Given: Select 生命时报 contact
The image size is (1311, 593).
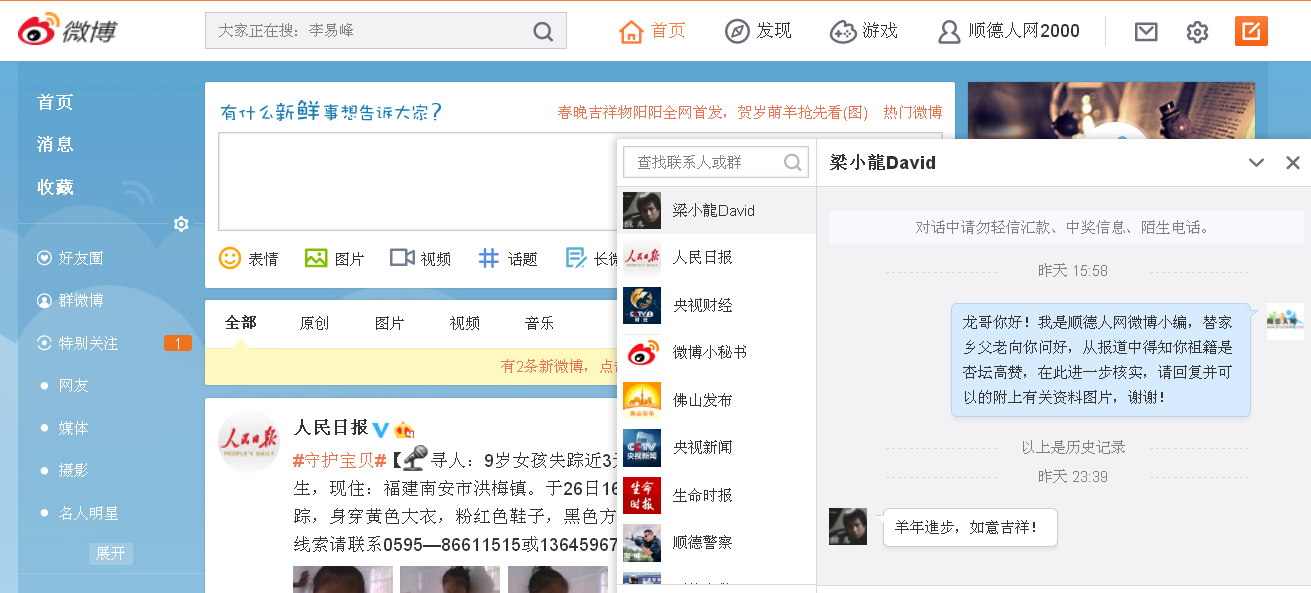Looking at the screenshot, I should (x=717, y=495).
